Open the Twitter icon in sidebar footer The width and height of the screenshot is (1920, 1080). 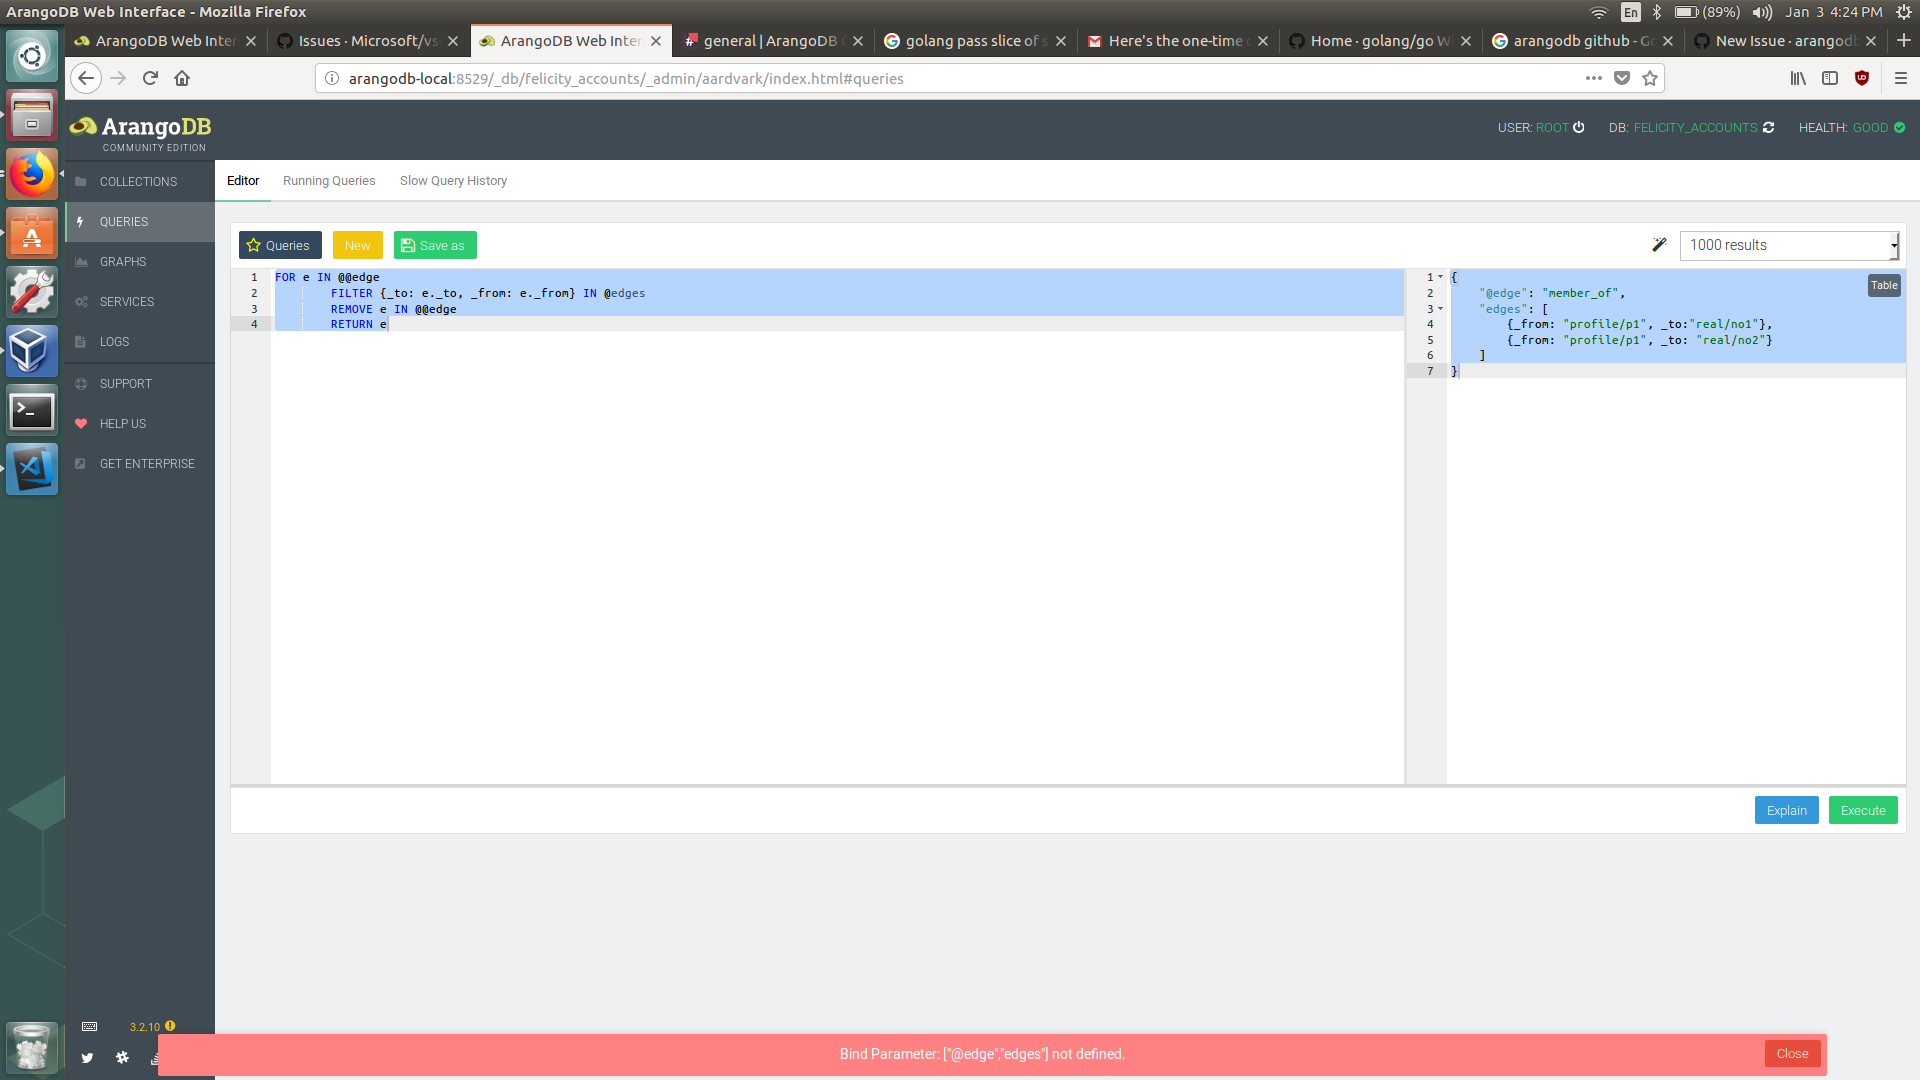(x=87, y=1058)
